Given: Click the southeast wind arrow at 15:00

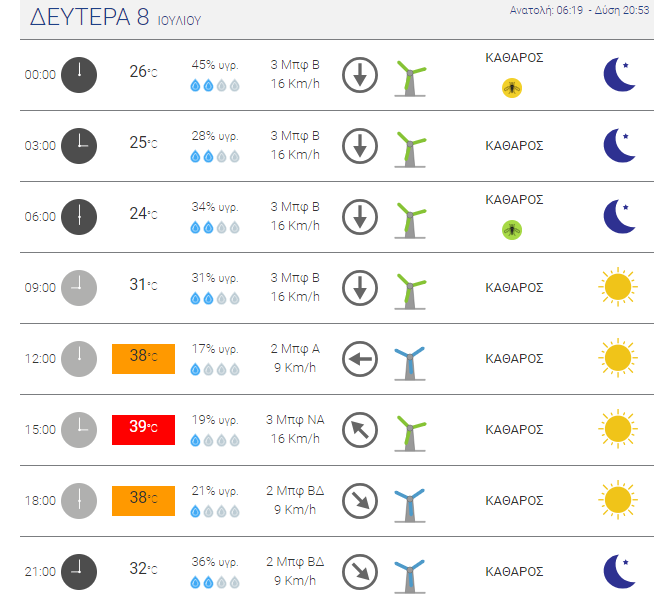Looking at the screenshot, I should click(x=360, y=430).
